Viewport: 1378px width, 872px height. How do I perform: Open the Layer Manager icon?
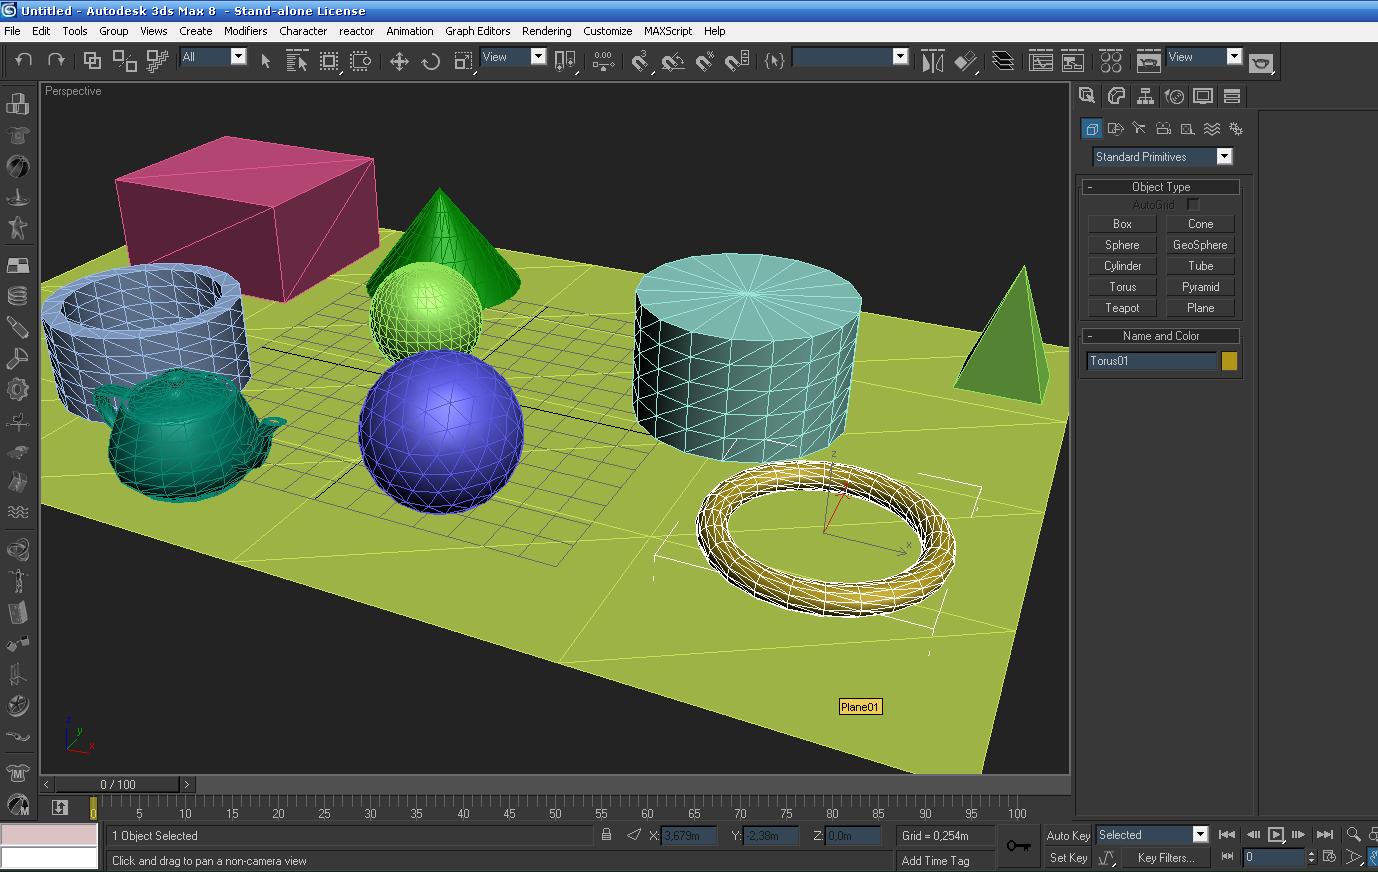click(x=1003, y=61)
